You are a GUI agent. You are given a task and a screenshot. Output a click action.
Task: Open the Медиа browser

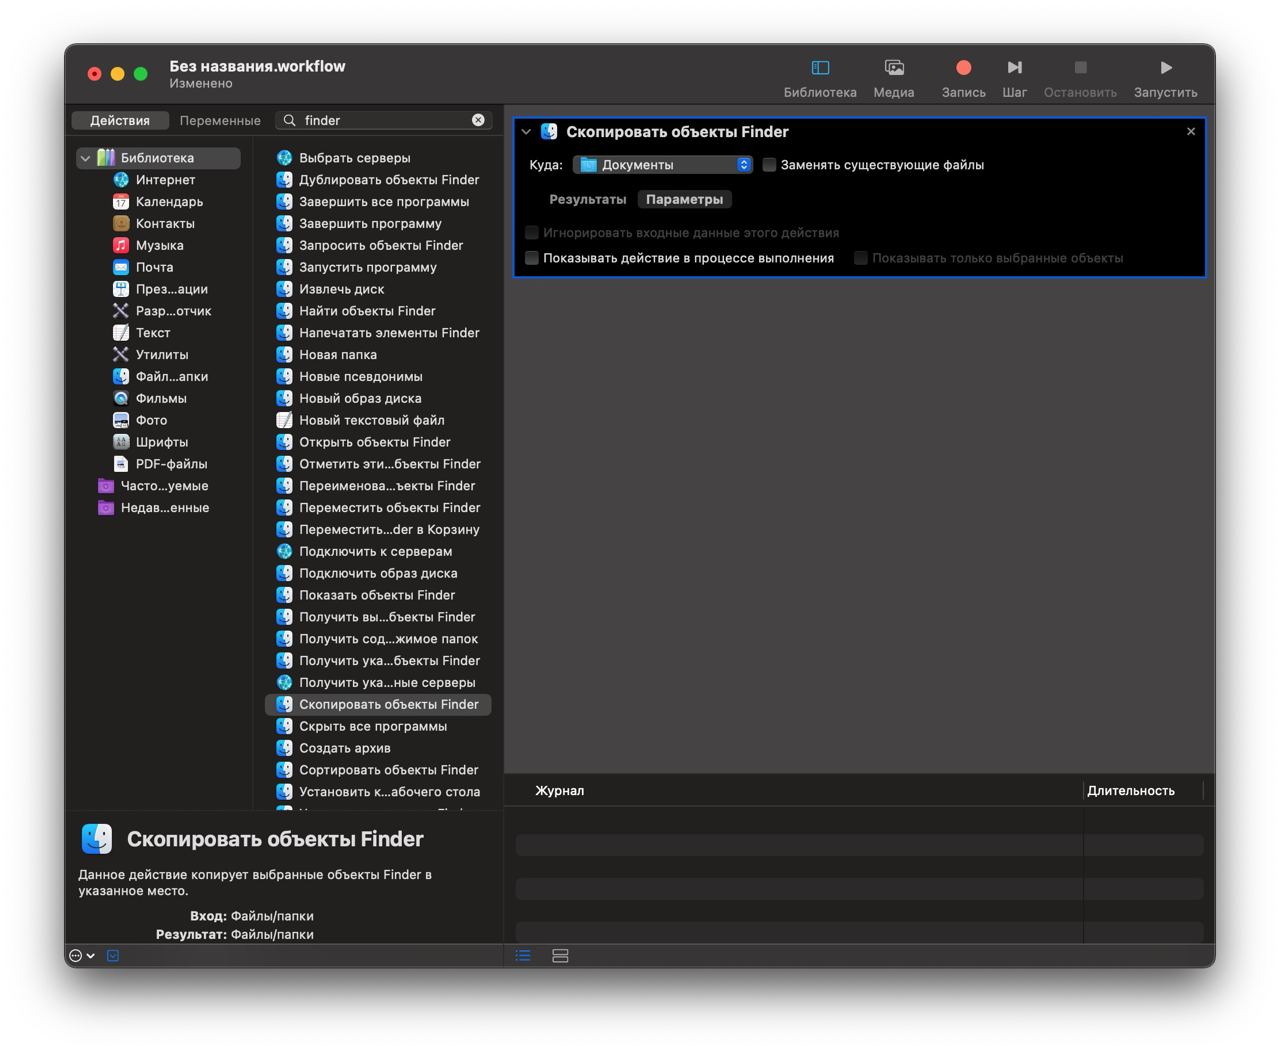tap(894, 68)
